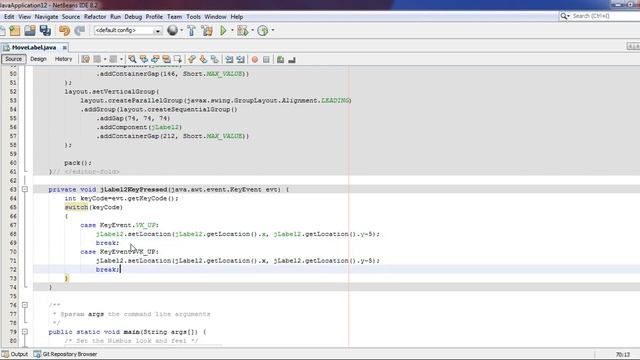640x360 pixels.
Task: Click the Open Project icon
Action: click(x=30, y=31)
